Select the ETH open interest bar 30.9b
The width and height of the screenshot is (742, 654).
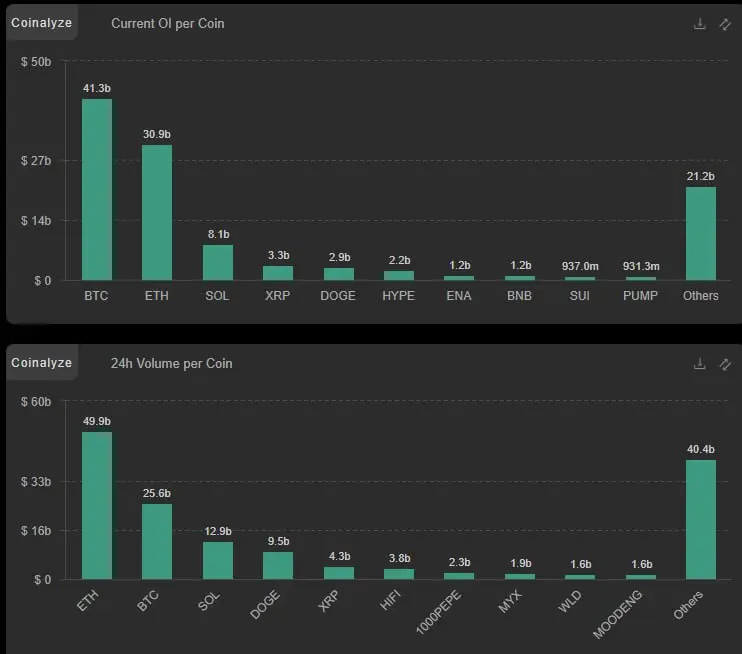(157, 212)
